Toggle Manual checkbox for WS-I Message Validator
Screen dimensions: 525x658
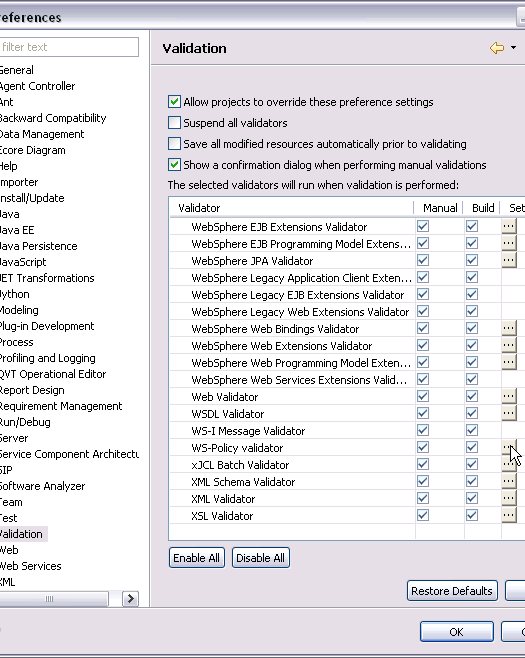(x=423, y=430)
